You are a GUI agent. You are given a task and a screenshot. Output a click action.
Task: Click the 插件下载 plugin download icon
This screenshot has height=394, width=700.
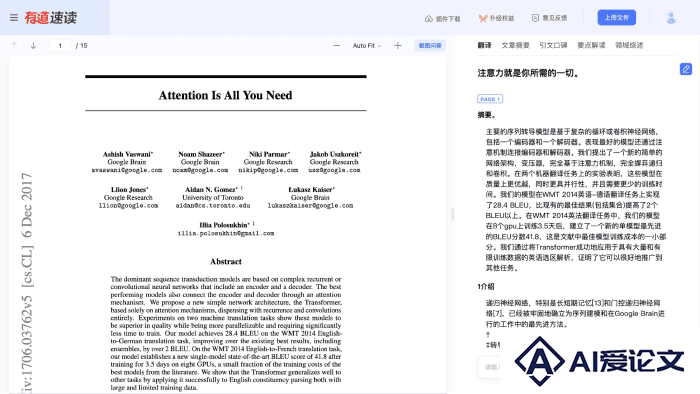[x=429, y=19]
